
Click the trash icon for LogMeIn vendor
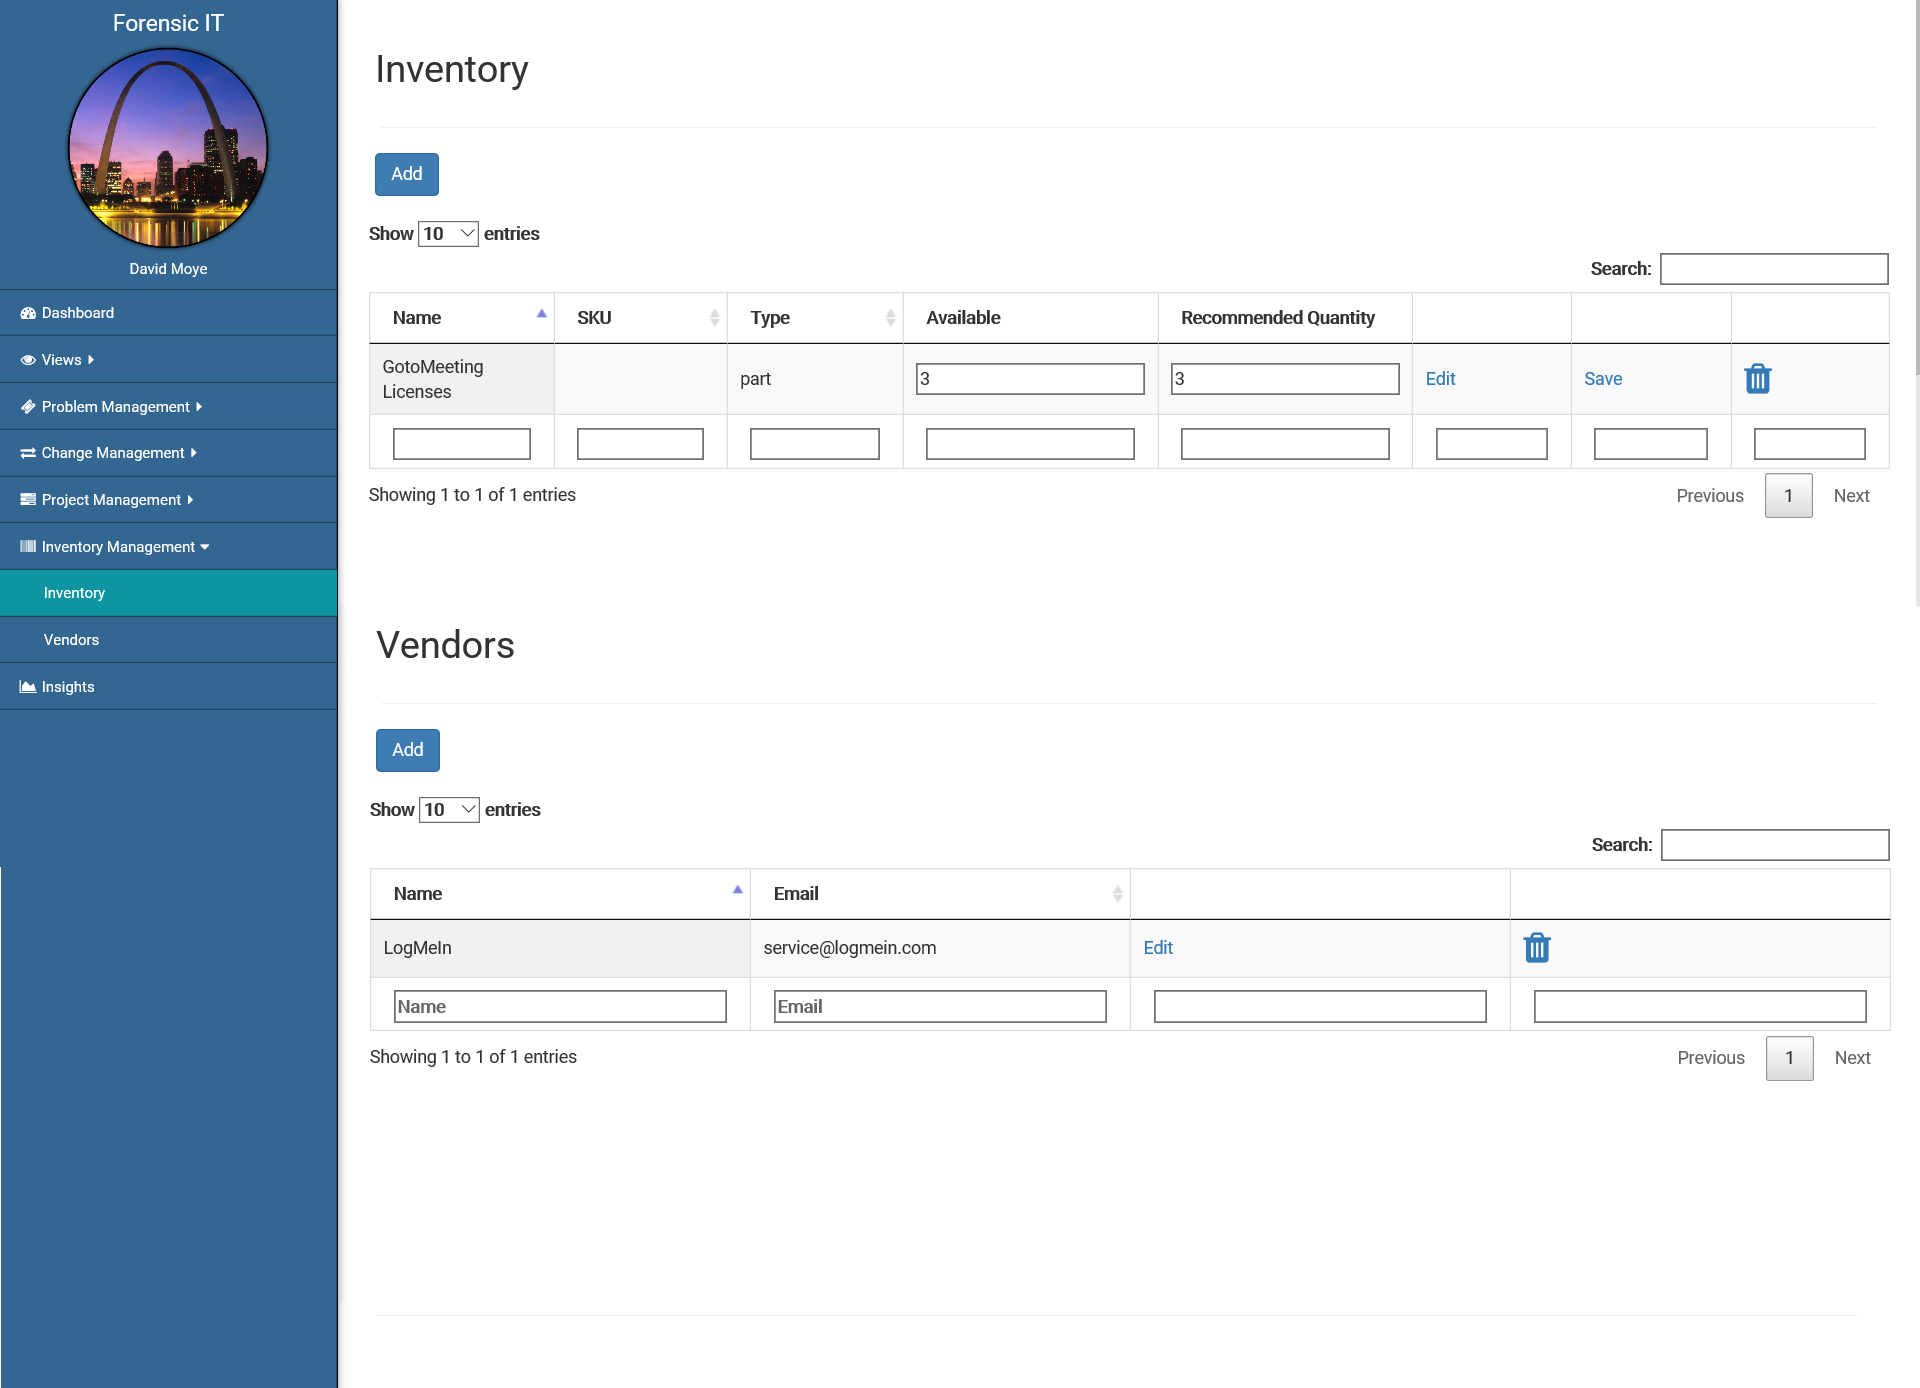[1536, 947]
